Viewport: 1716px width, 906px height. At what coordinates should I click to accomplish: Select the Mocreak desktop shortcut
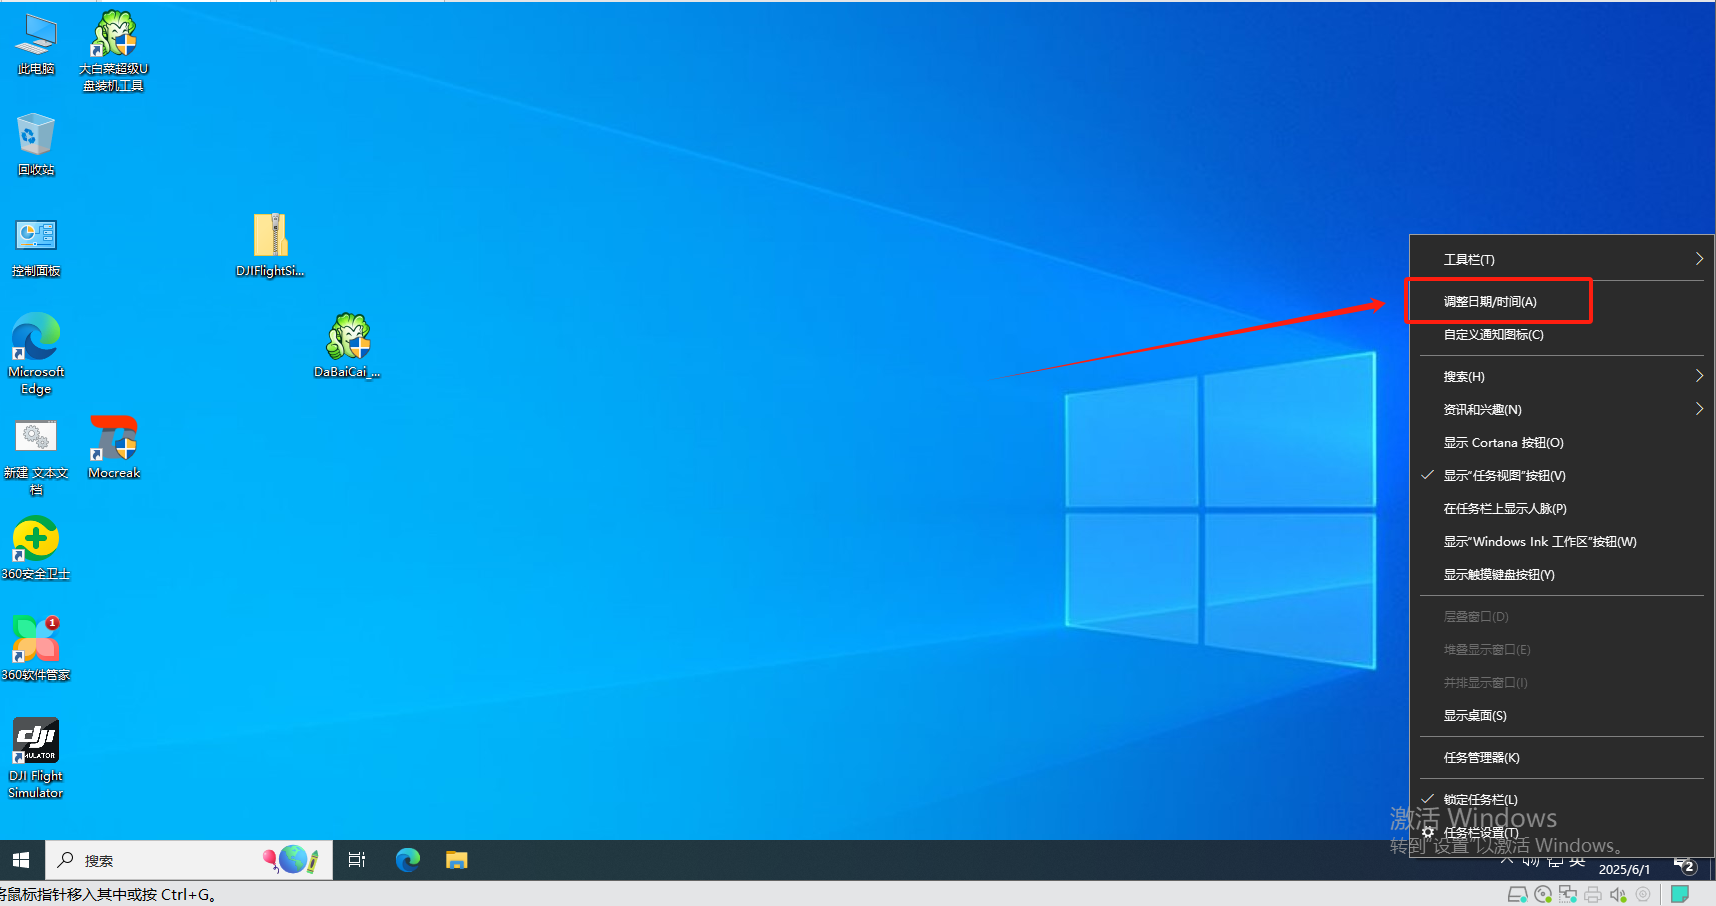pyautogui.click(x=114, y=448)
